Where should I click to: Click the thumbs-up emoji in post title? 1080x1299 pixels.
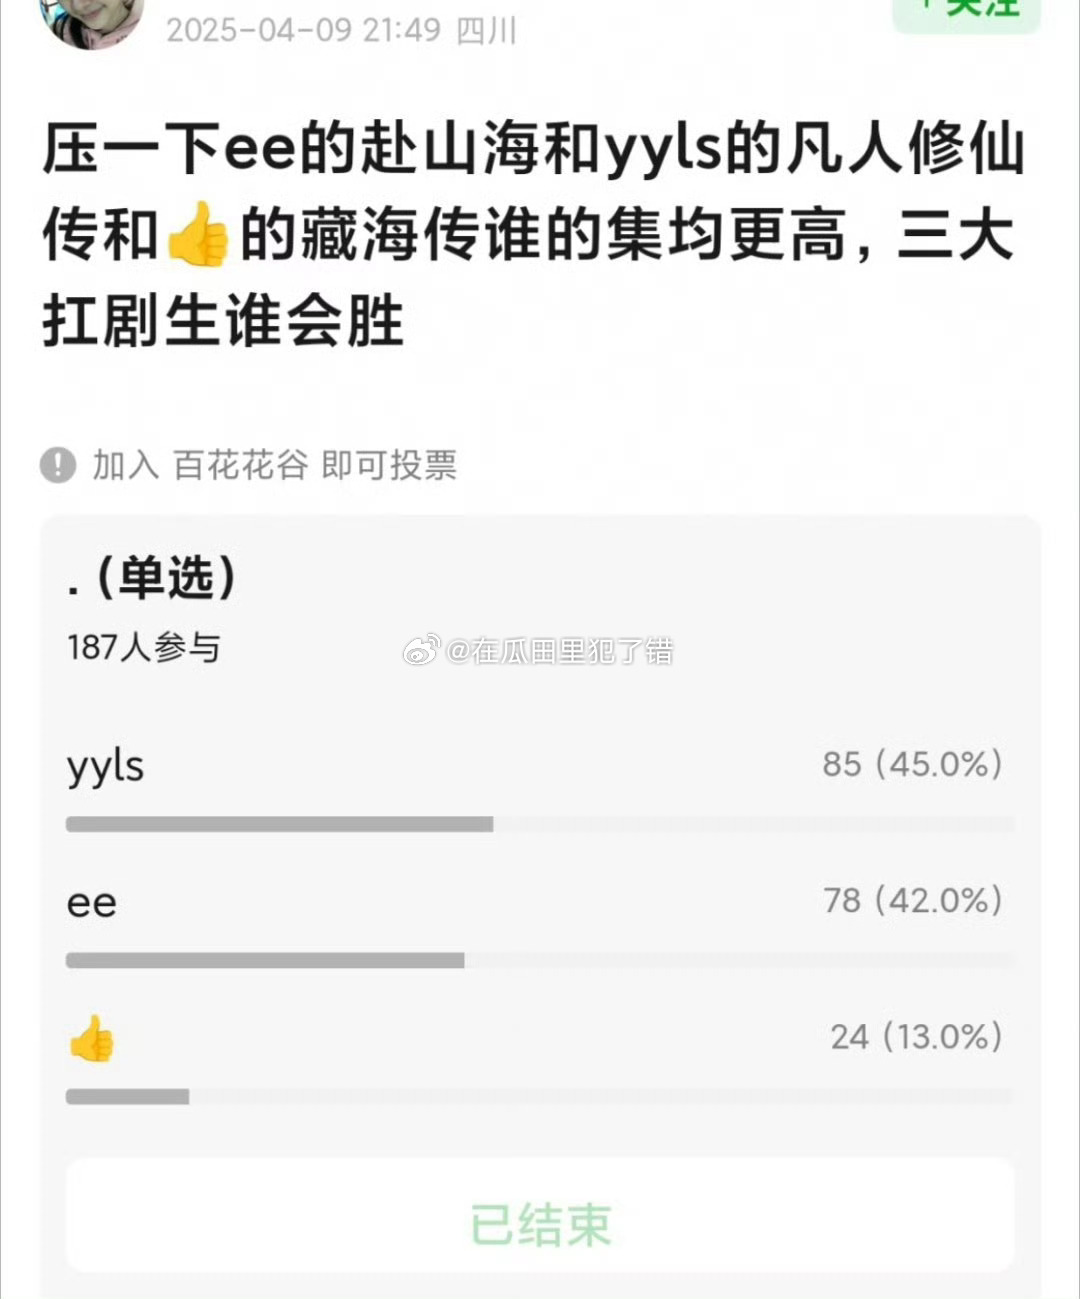coord(198,234)
